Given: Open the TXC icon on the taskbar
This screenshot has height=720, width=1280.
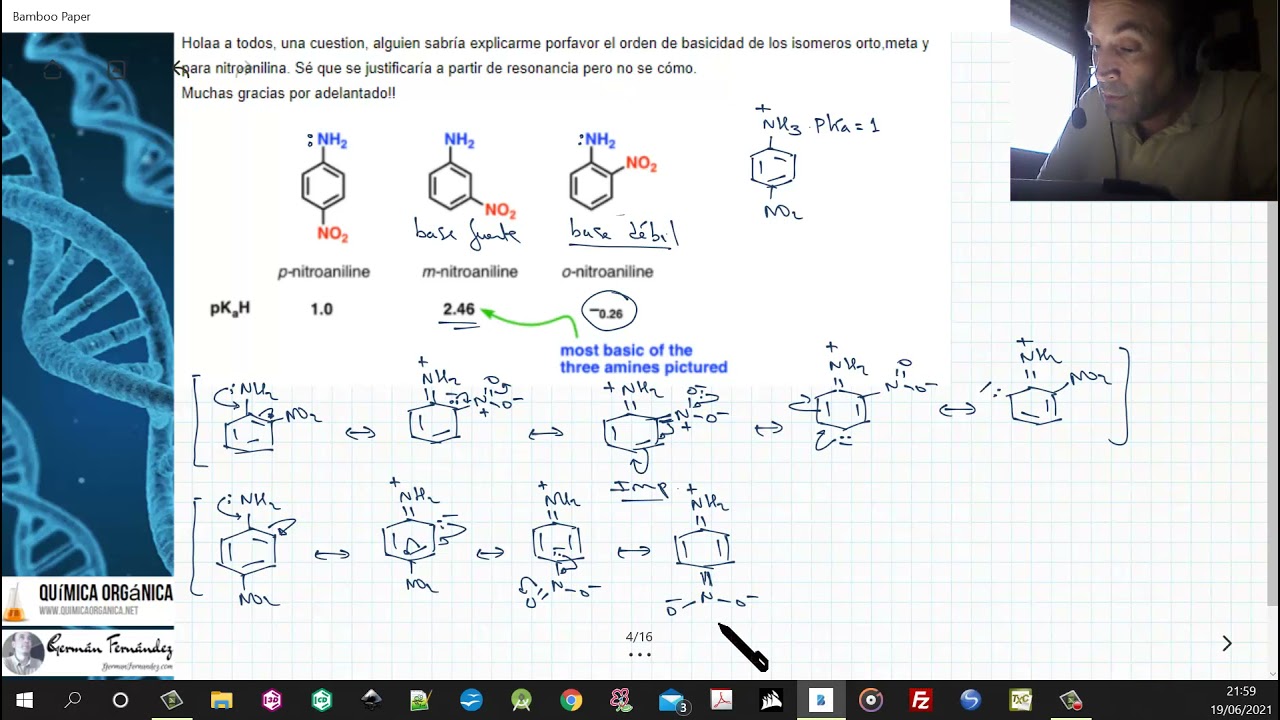Looking at the screenshot, I should [x=1021, y=700].
